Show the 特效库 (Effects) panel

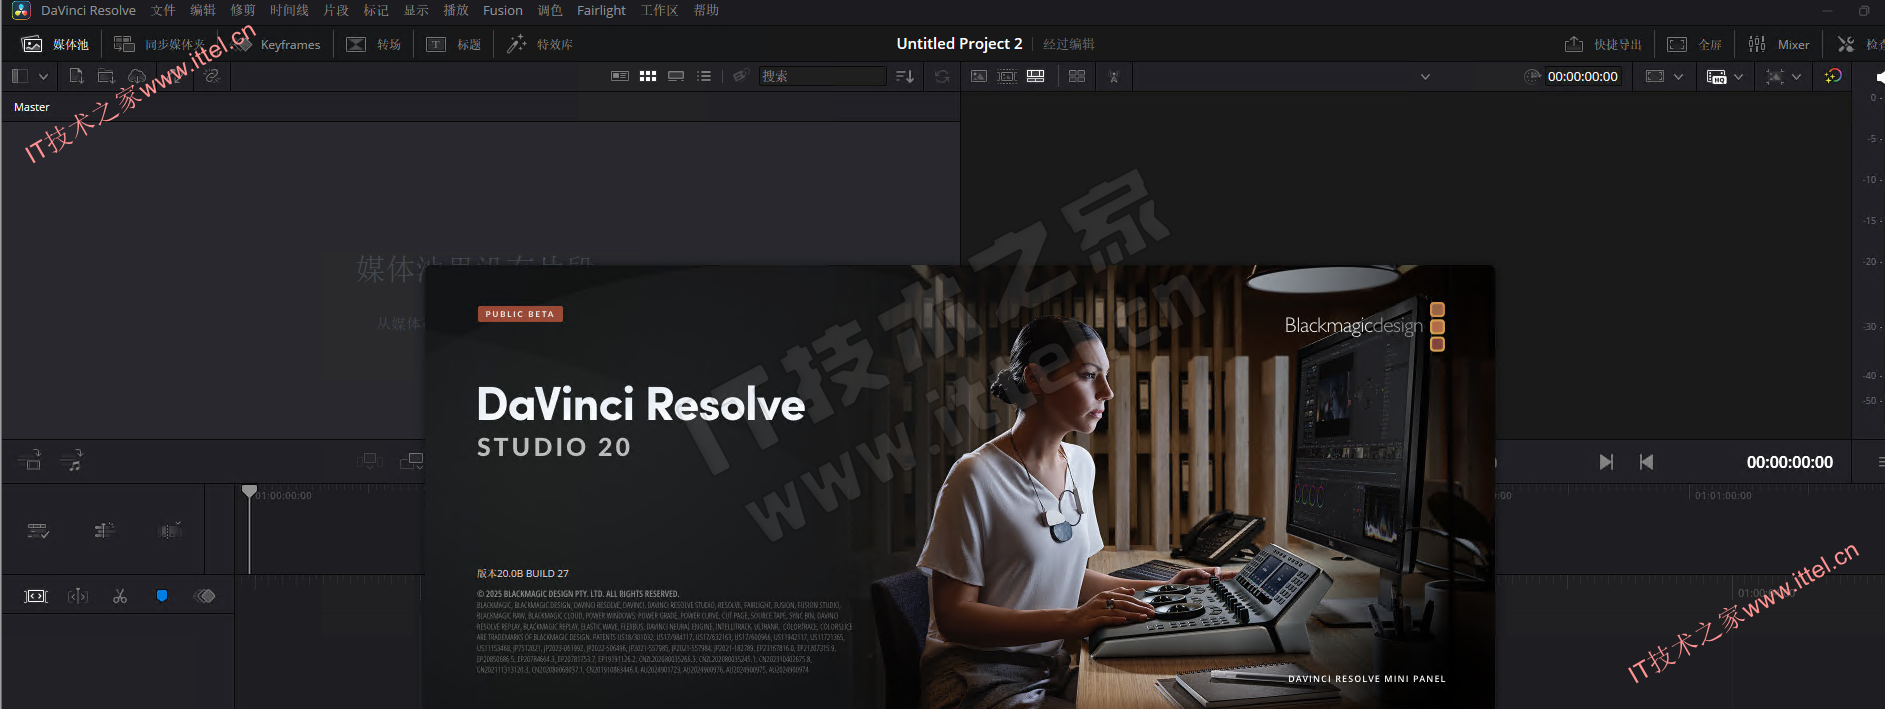click(540, 44)
